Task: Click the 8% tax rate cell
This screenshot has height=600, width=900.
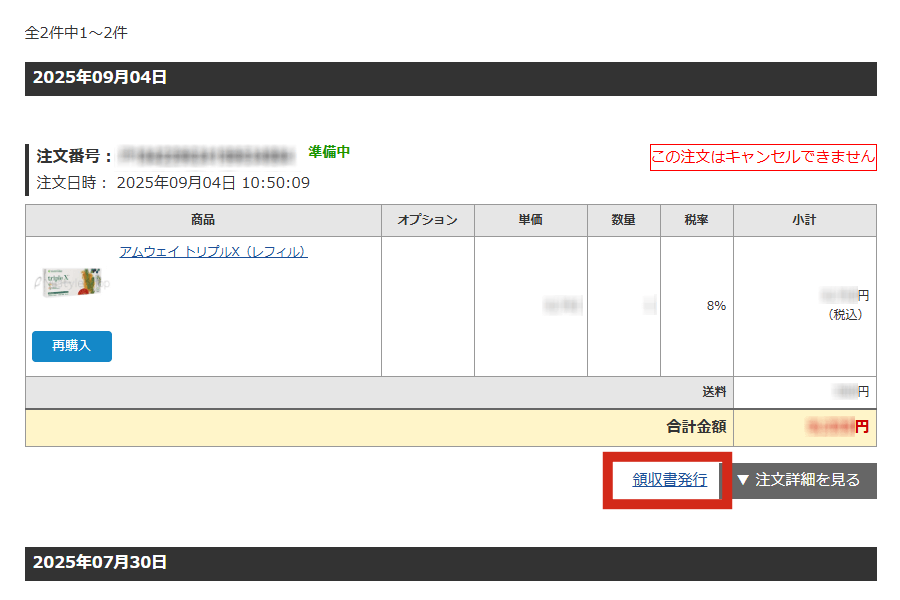Action: pos(715,306)
